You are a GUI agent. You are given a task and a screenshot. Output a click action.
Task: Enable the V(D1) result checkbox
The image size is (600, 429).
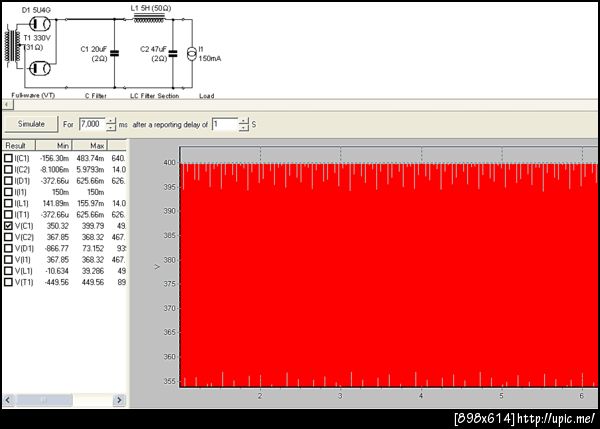coord(8,248)
